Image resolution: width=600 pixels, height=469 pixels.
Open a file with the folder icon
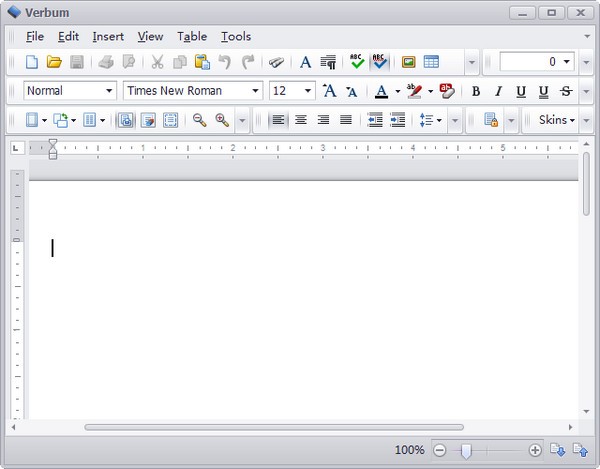[54, 62]
